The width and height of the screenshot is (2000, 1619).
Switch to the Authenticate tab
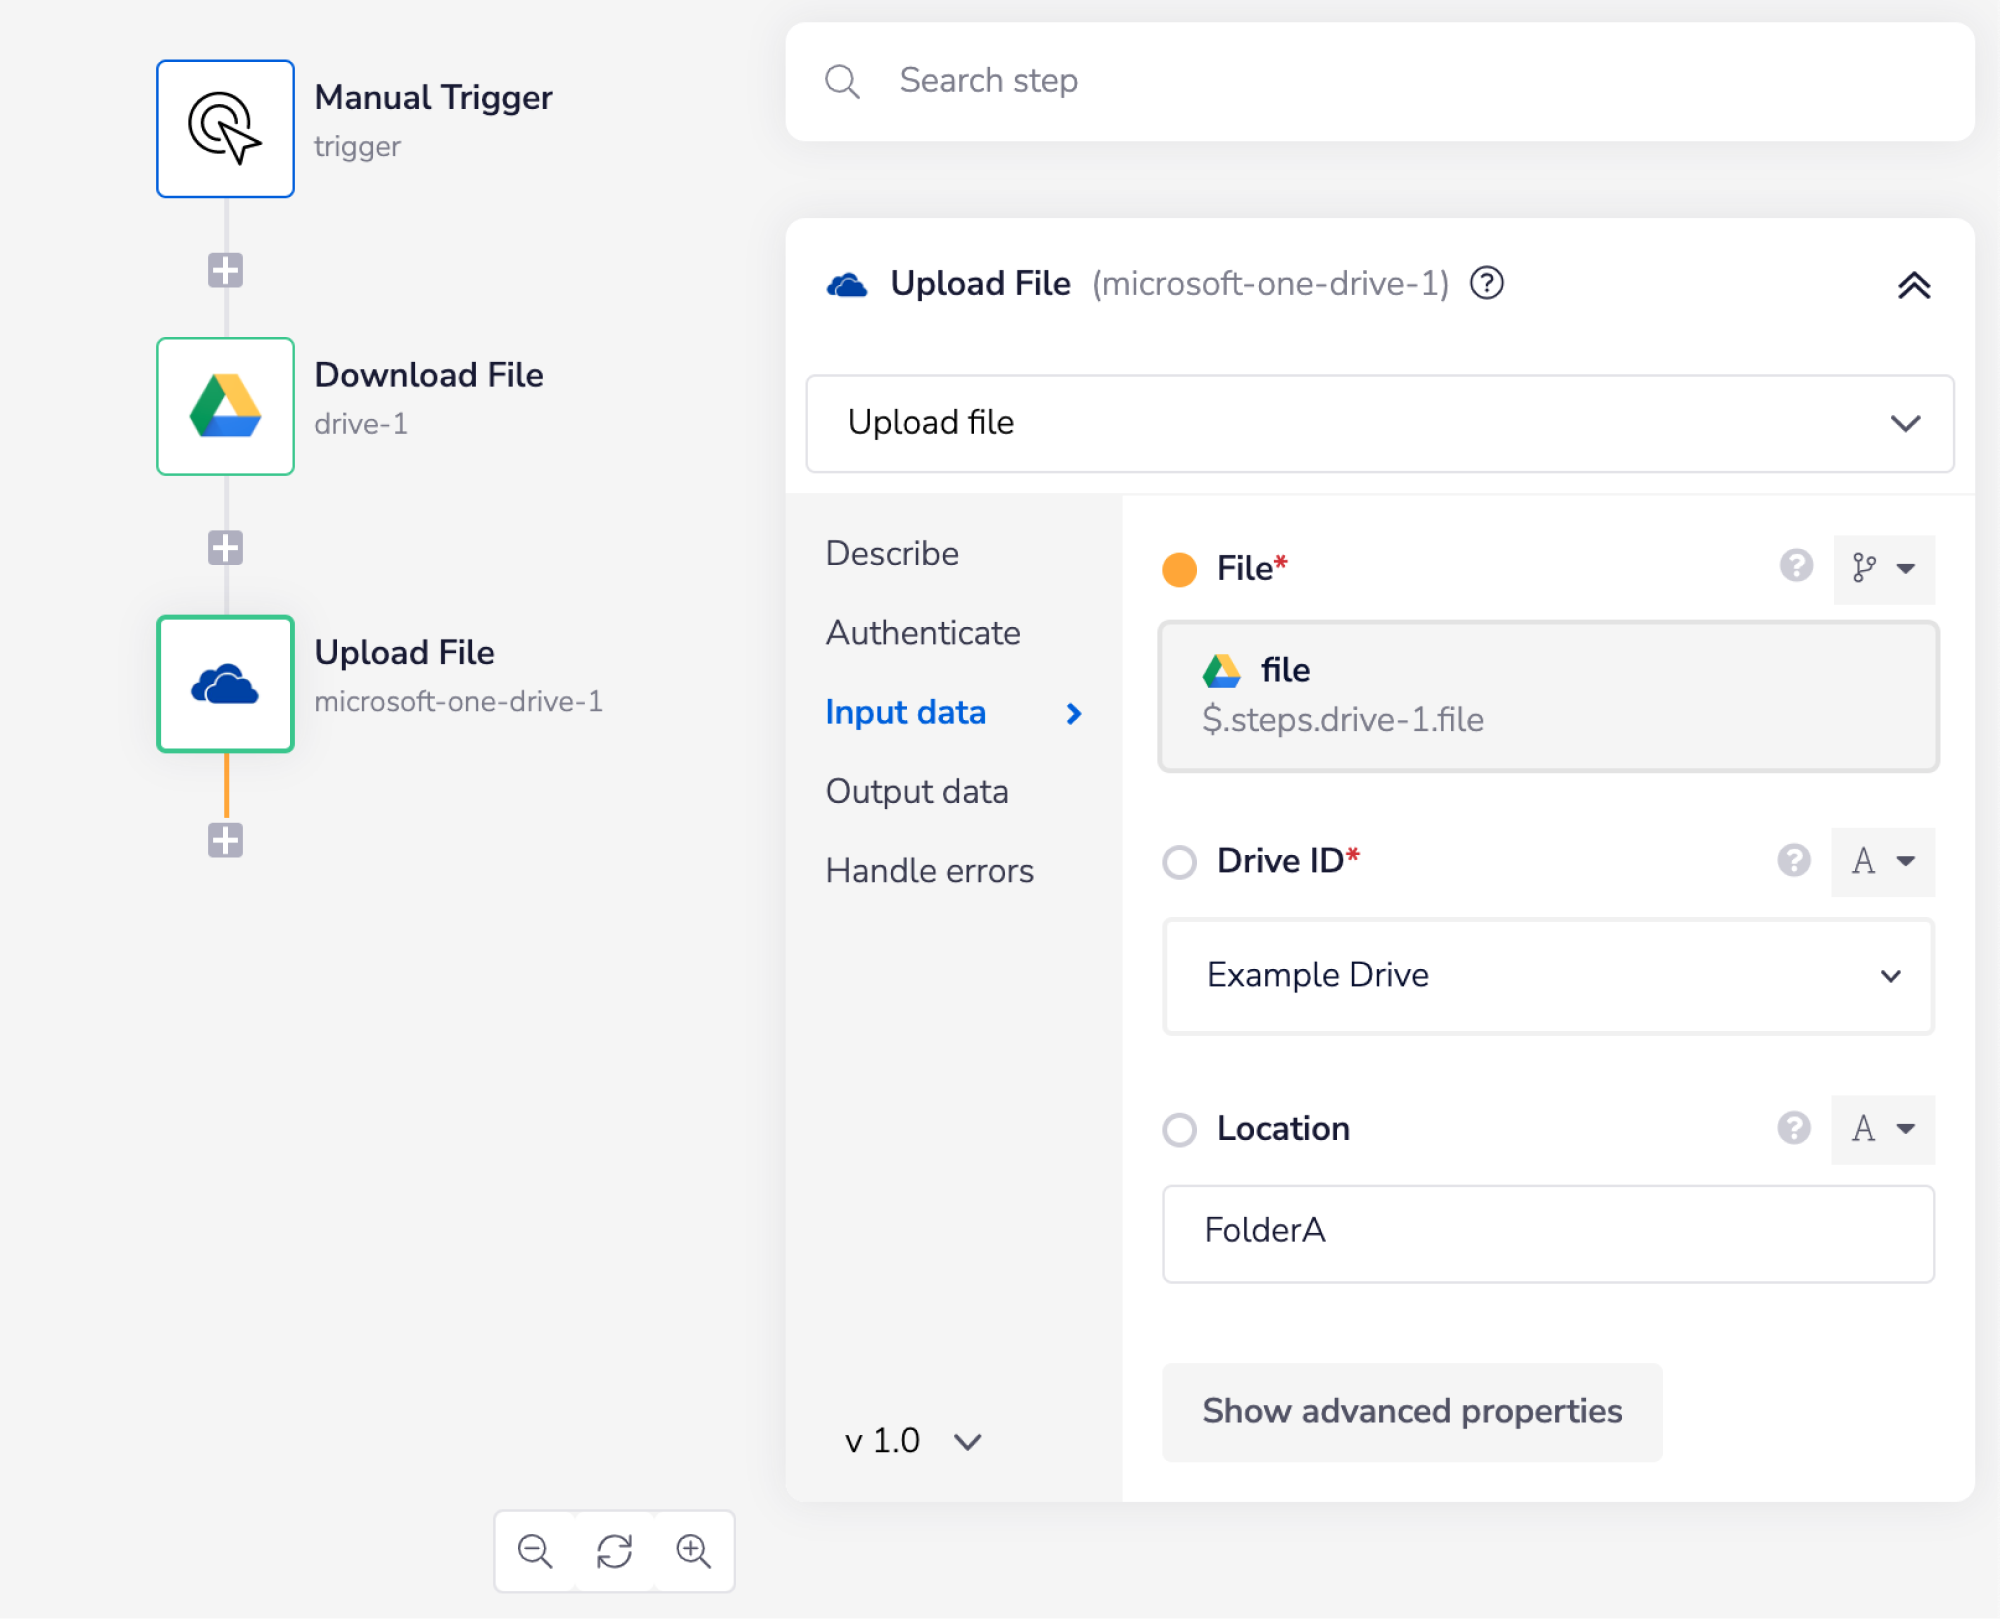coord(922,633)
